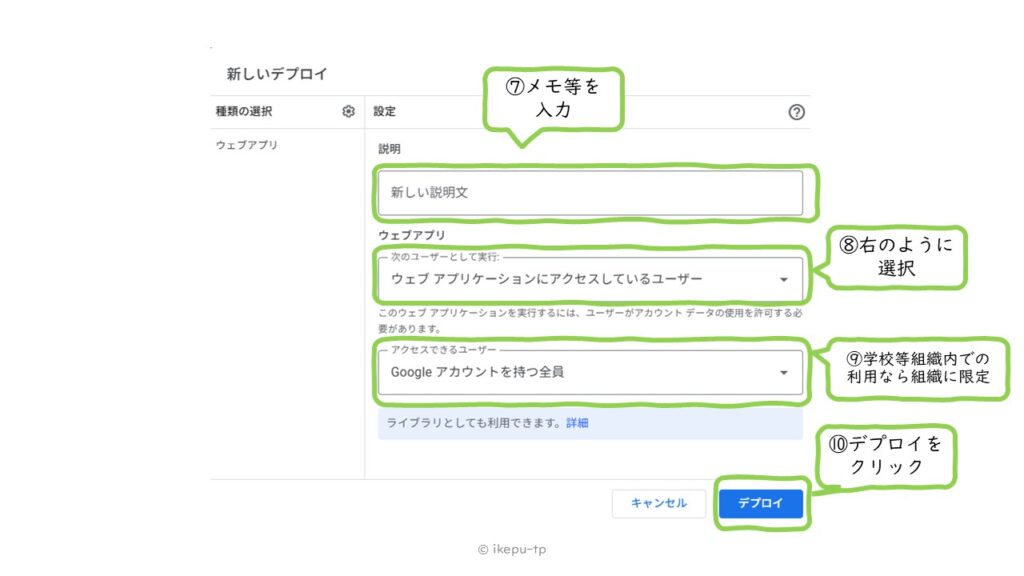Click the 新しいデプロイ dialog title
Image resolution: width=1024 pixels, height=576 pixels.
tap(277, 74)
